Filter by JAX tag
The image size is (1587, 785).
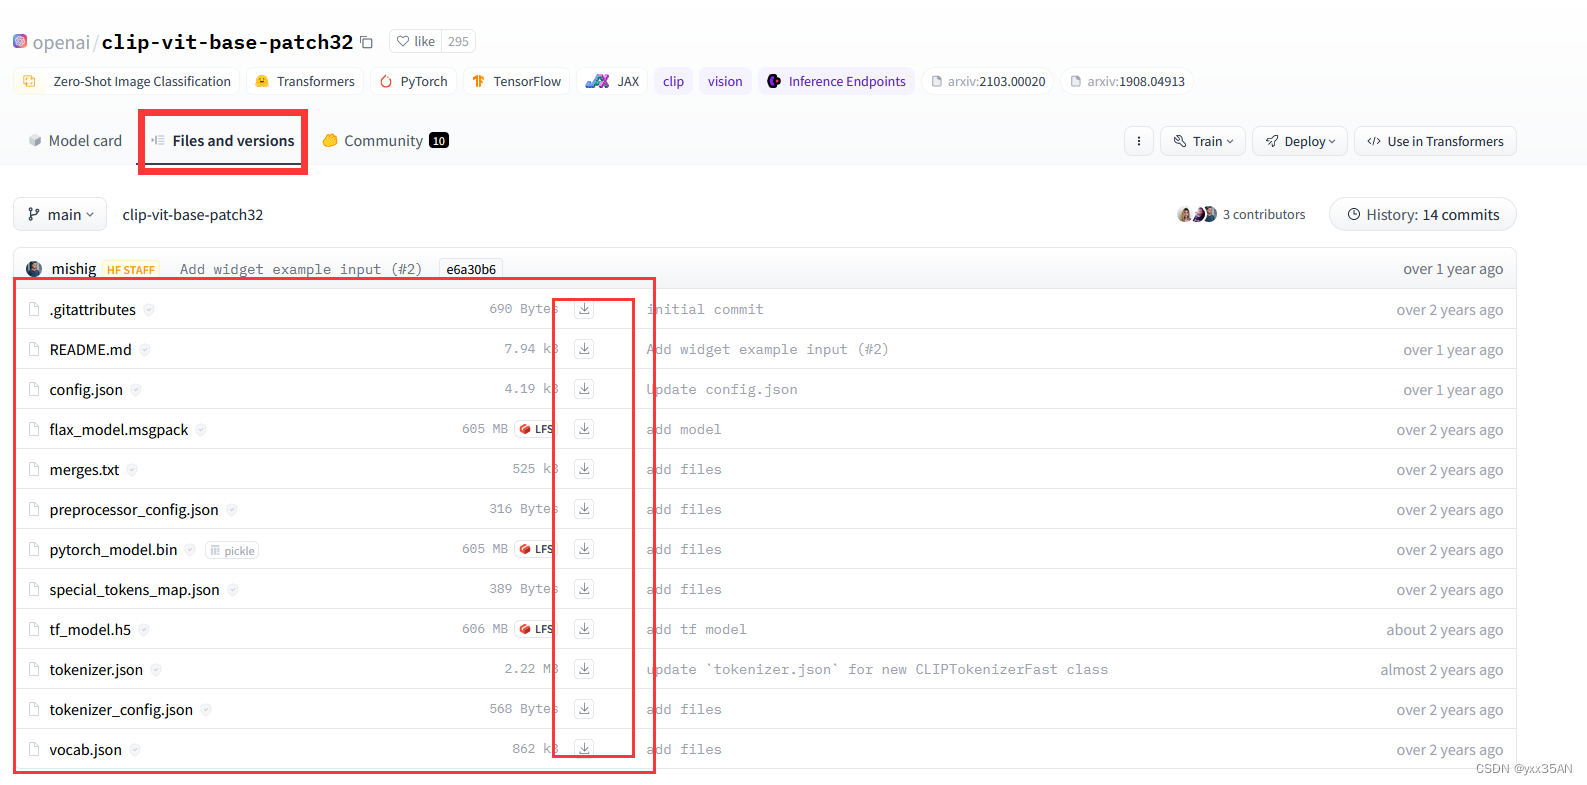click(x=612, y=81)
